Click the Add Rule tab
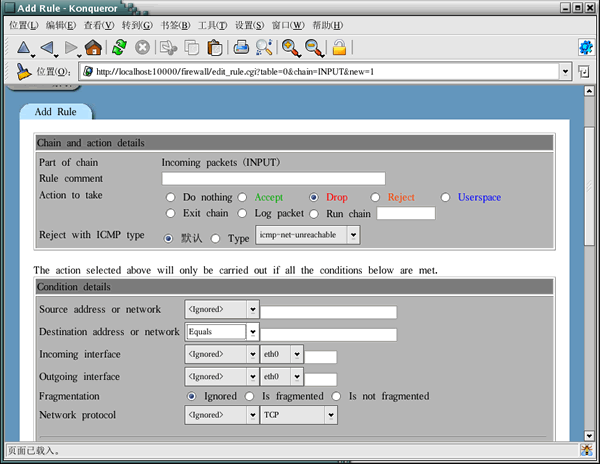Viewport: 600px width, 464px height. tap(55, 112)
